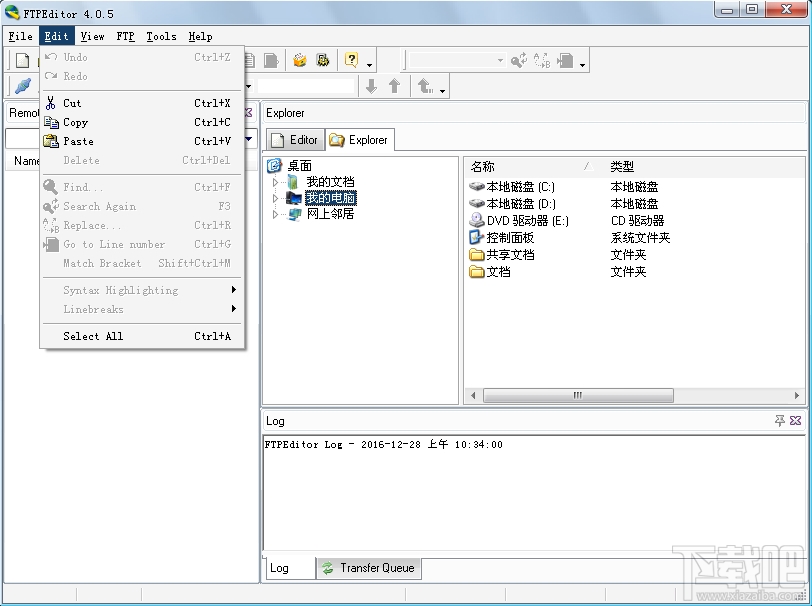812x606 pixels.
Task: Open the File menu
Action: (21, 36)
